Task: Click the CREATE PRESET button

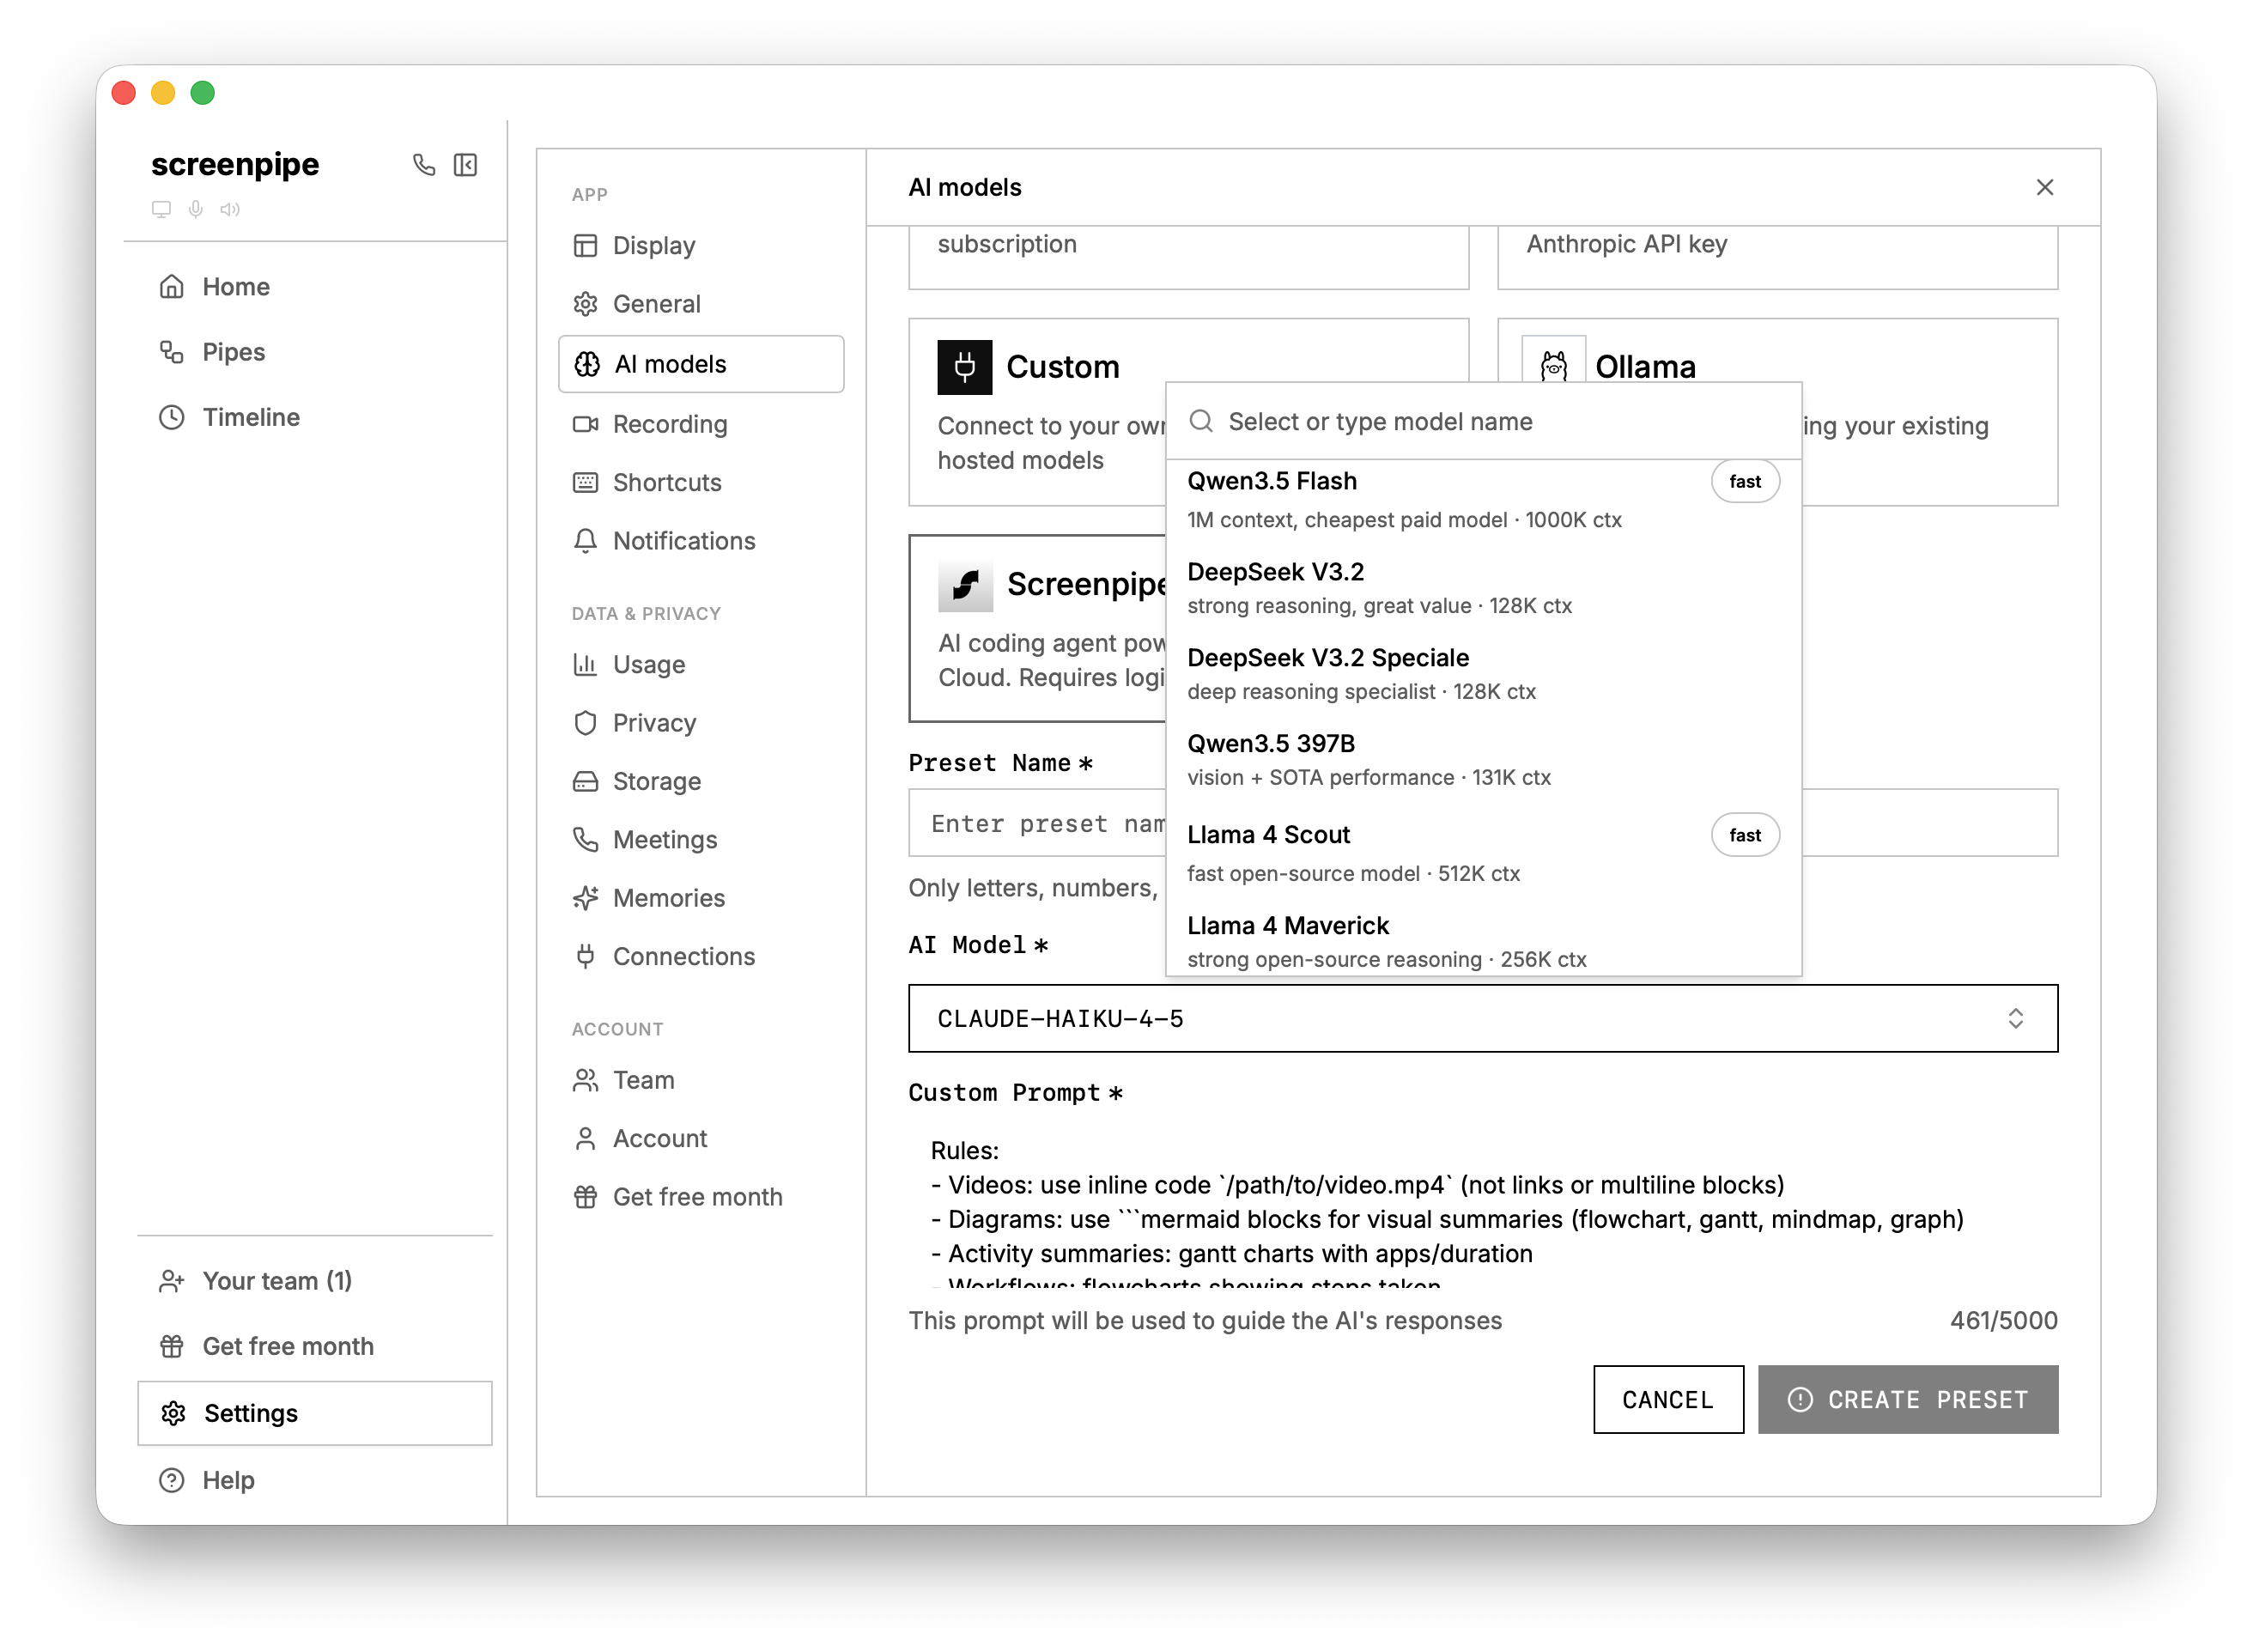Action: click(1907, 1399)
